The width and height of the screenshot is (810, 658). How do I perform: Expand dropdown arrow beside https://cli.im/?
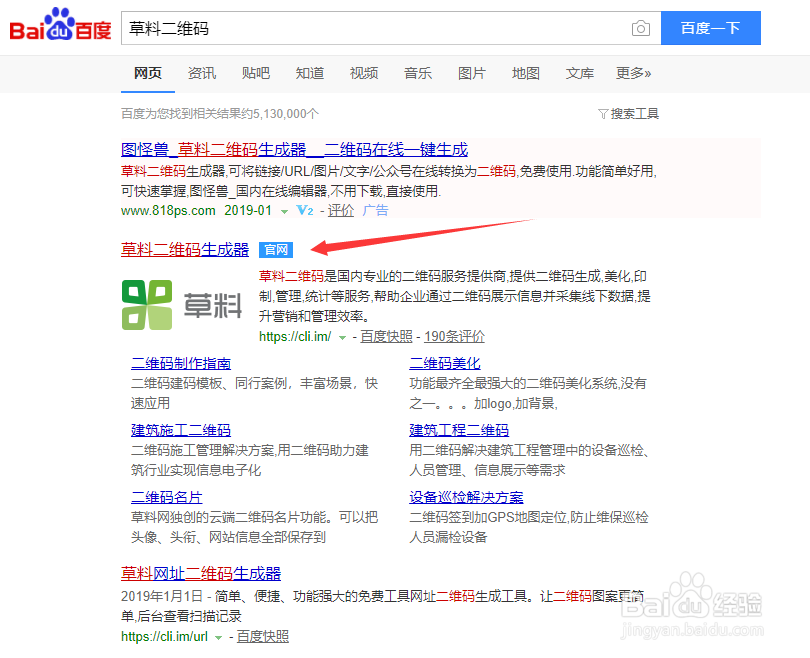point(342,338)
